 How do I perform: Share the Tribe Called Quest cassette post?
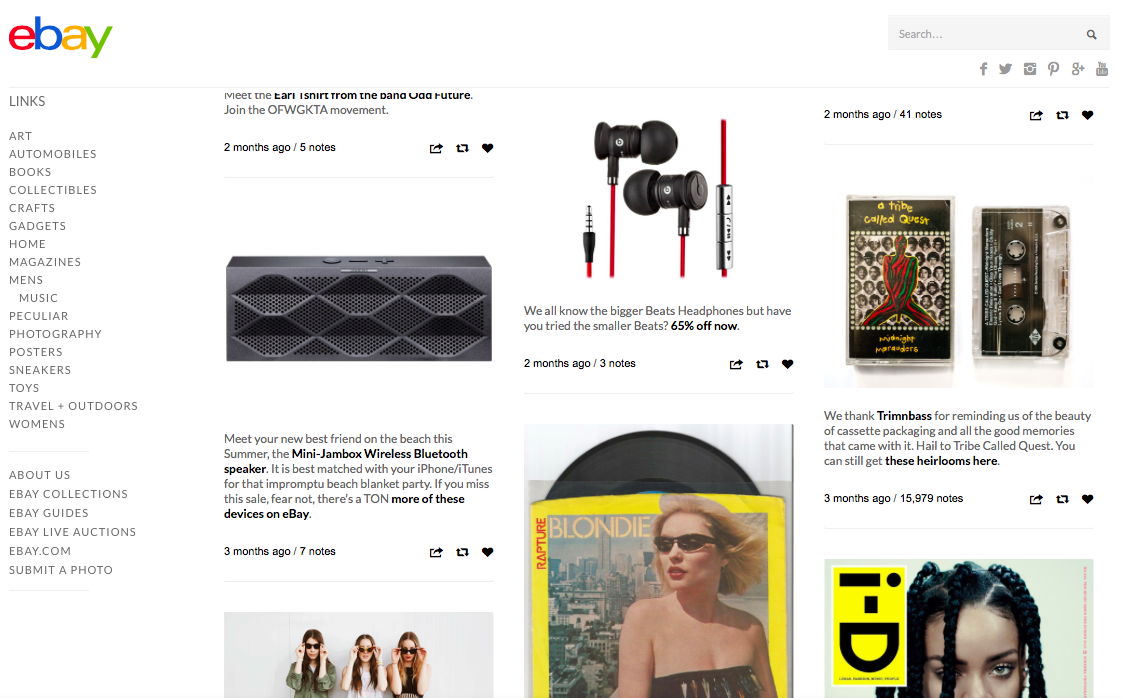pos(1035,499)
